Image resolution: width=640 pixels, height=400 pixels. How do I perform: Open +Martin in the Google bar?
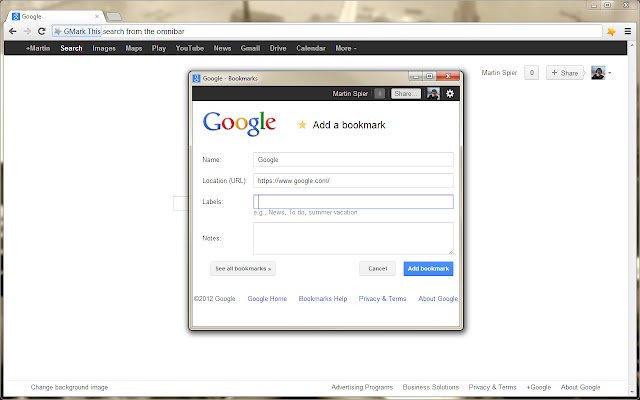tap(38, 48)
